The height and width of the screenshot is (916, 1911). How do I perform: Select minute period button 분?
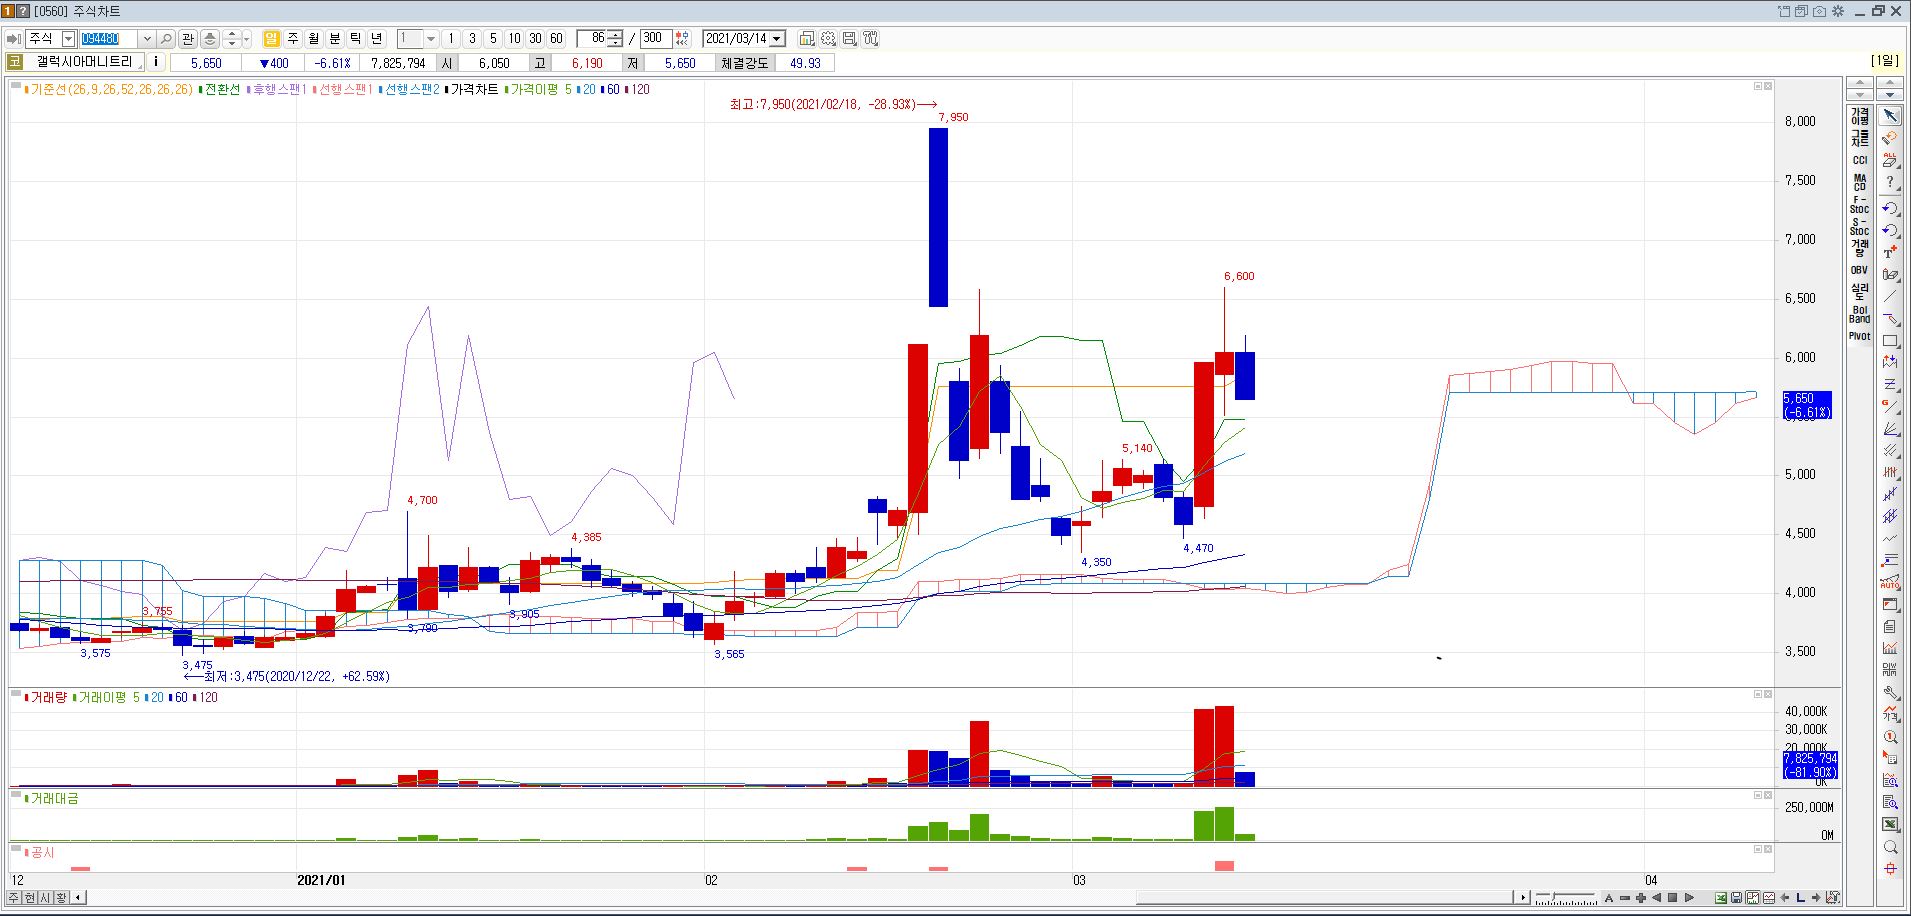pos(335,39)
